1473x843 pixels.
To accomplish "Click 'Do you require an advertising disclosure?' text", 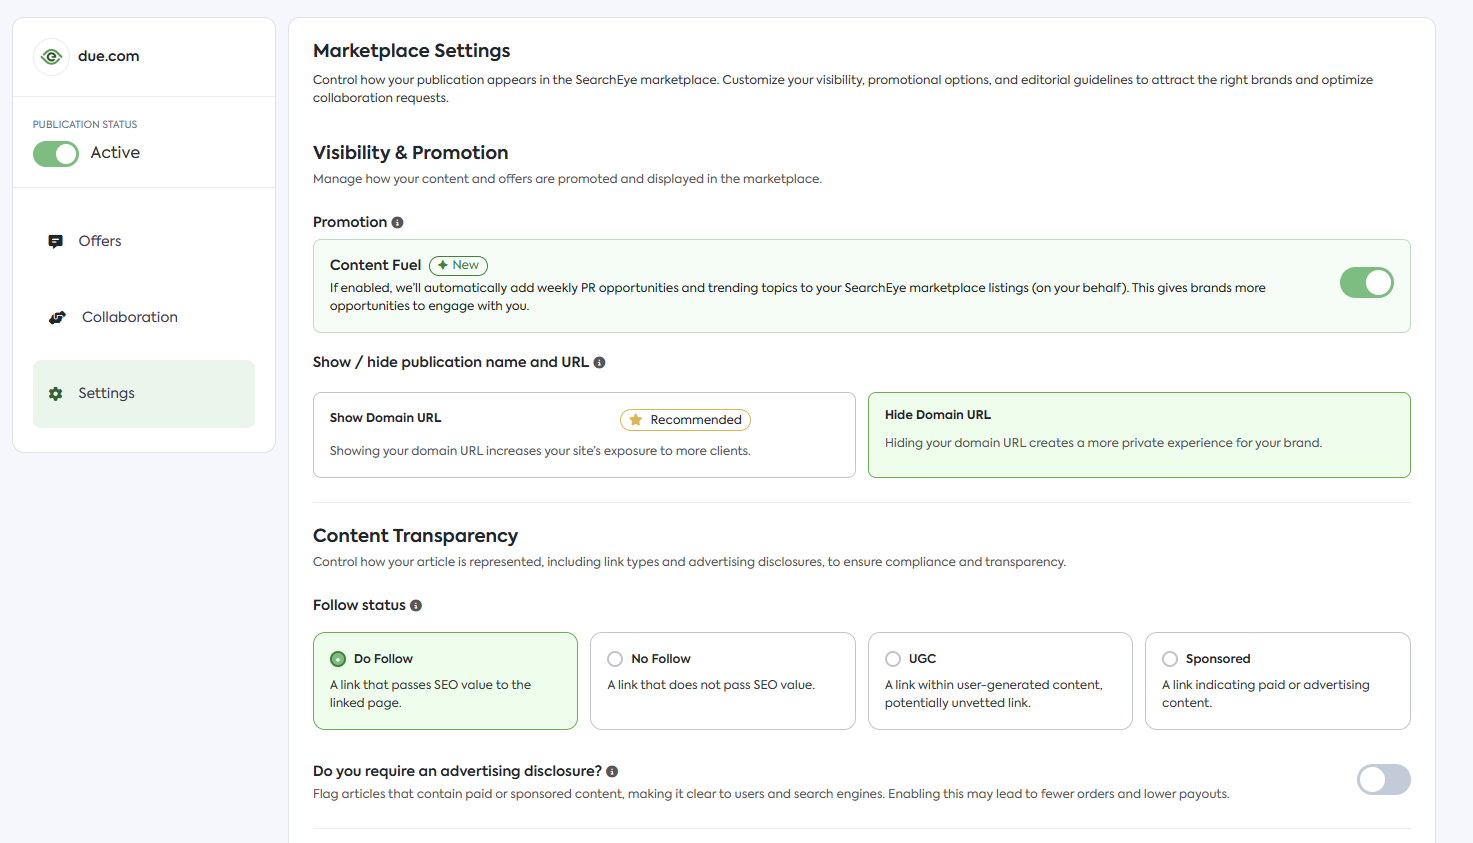I will point(457,771).
